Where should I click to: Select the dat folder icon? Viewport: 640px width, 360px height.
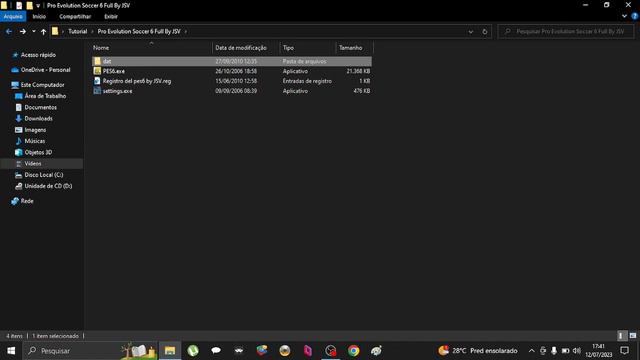pyautogui.click(x=97, y=61)
